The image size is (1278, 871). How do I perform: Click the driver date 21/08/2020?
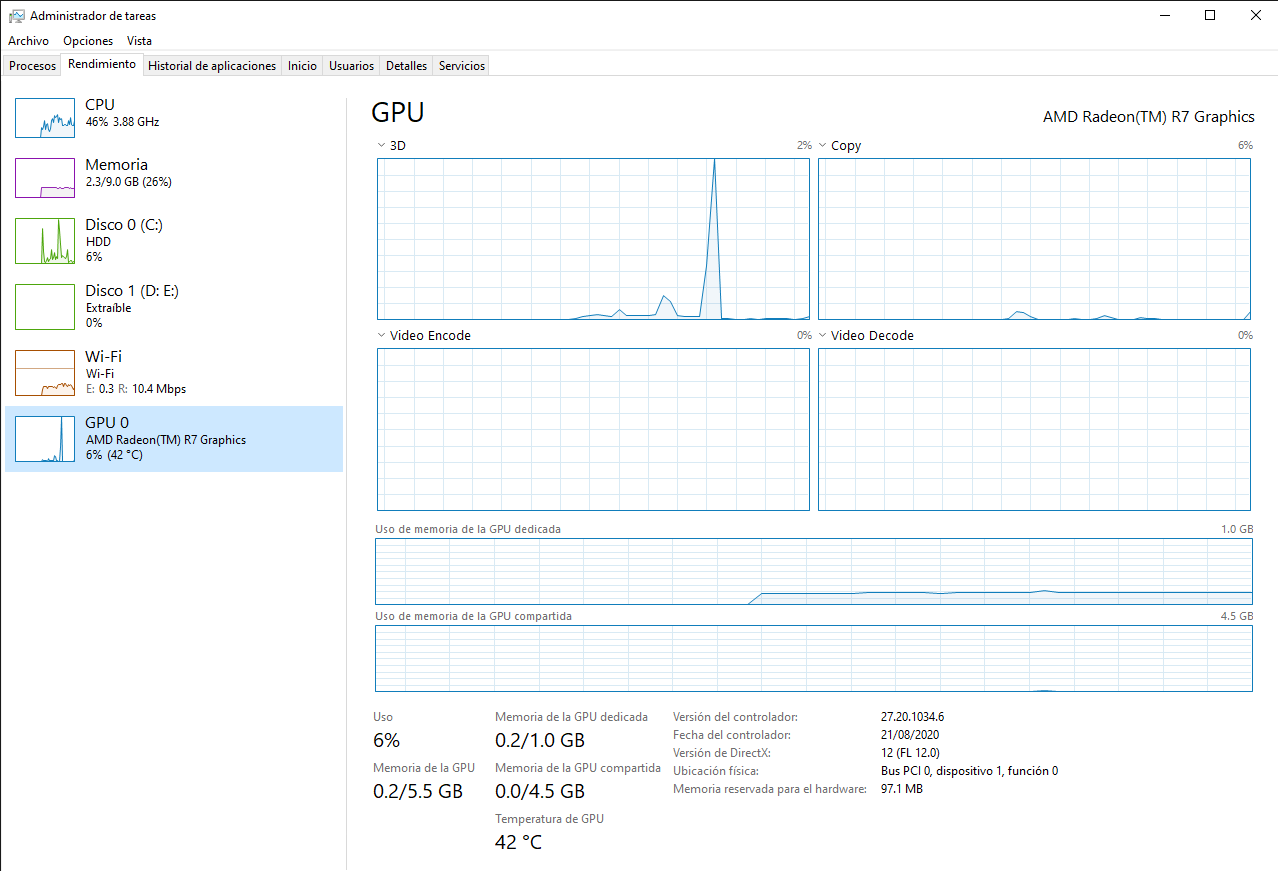point(909,735)
